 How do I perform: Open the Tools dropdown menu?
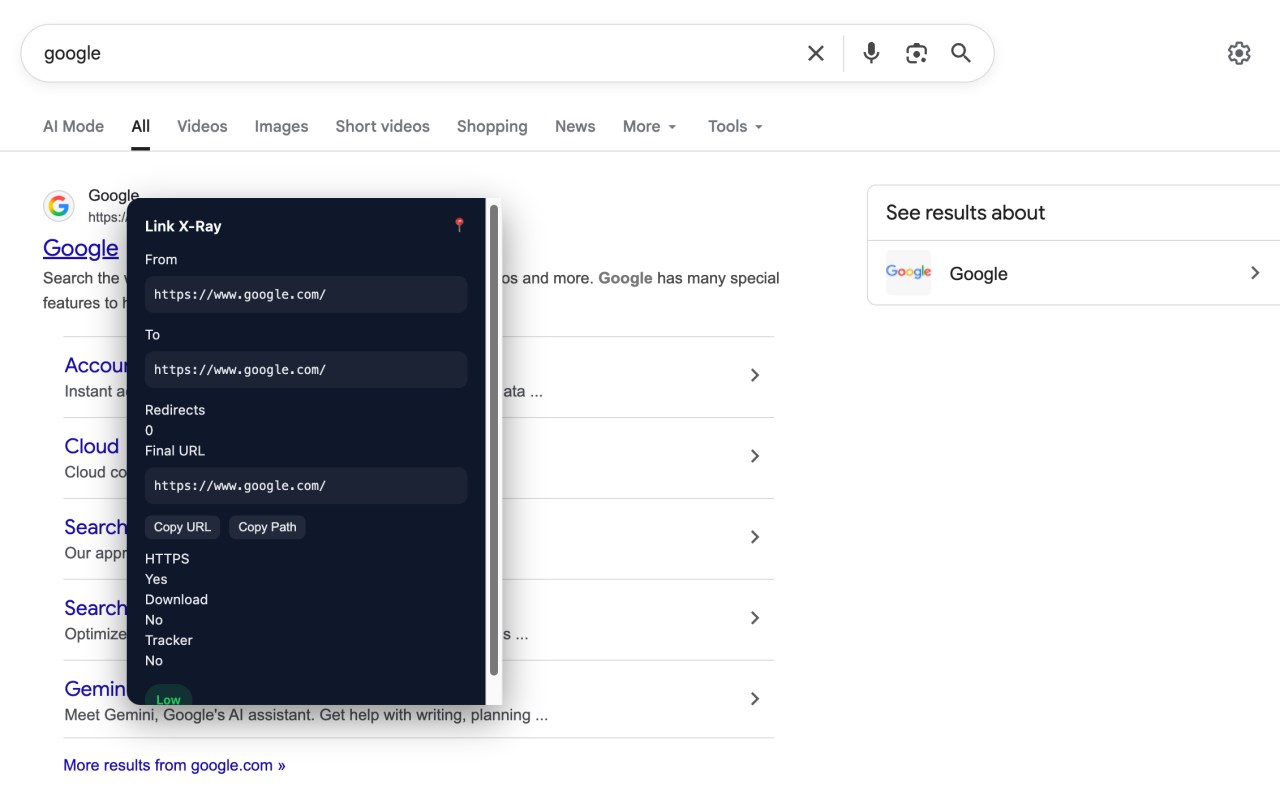[x=735, y=127]
